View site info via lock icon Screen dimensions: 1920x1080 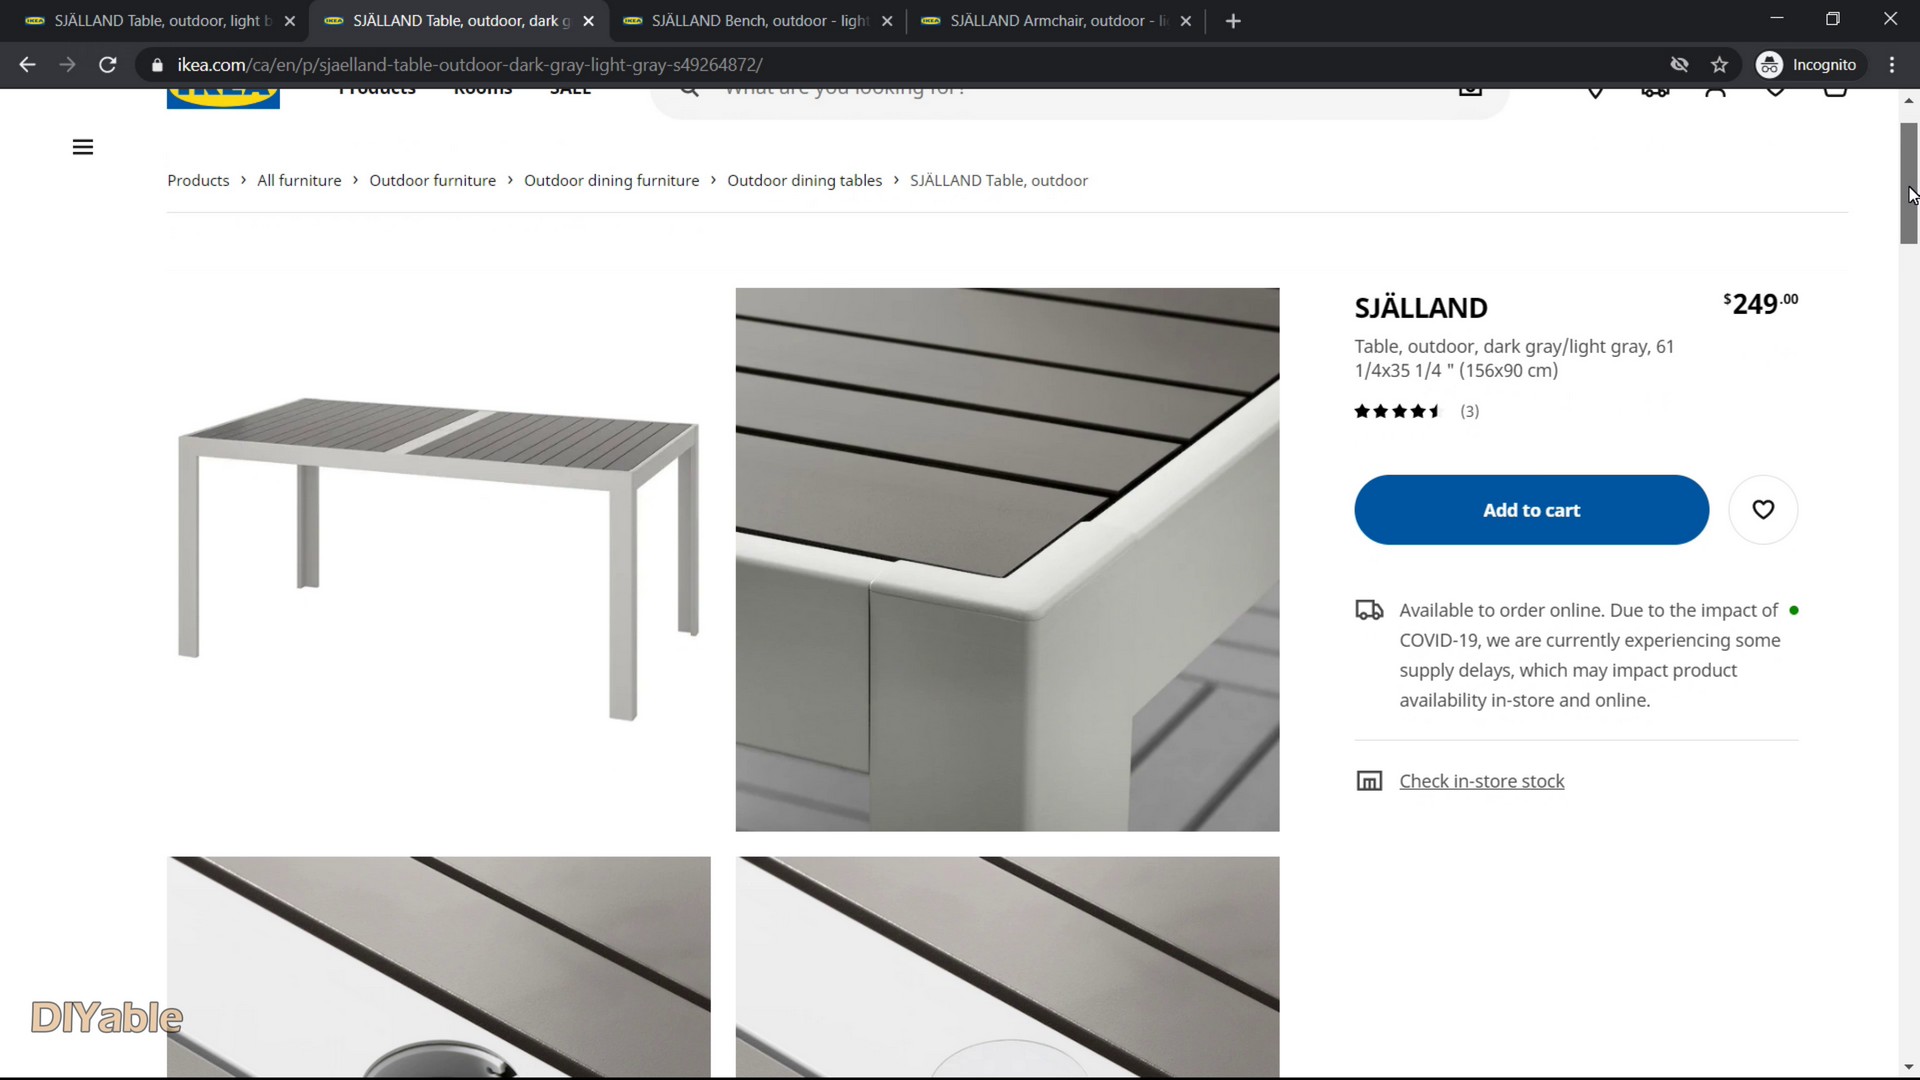tap(157, 65)
